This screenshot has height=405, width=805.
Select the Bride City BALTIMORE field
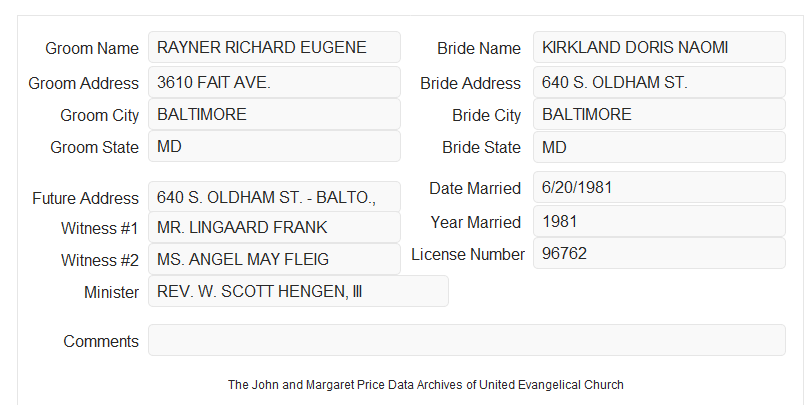tap(659, 114)
